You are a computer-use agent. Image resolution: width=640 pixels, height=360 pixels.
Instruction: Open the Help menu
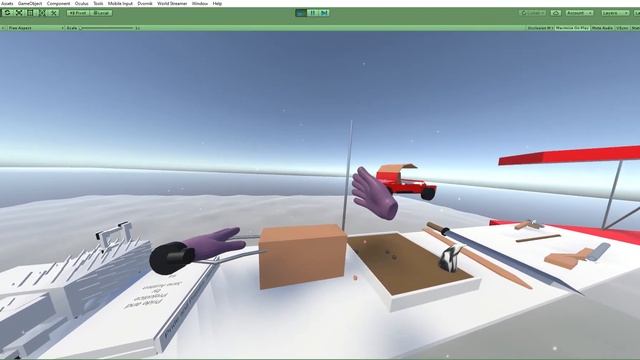coord(217,3)
